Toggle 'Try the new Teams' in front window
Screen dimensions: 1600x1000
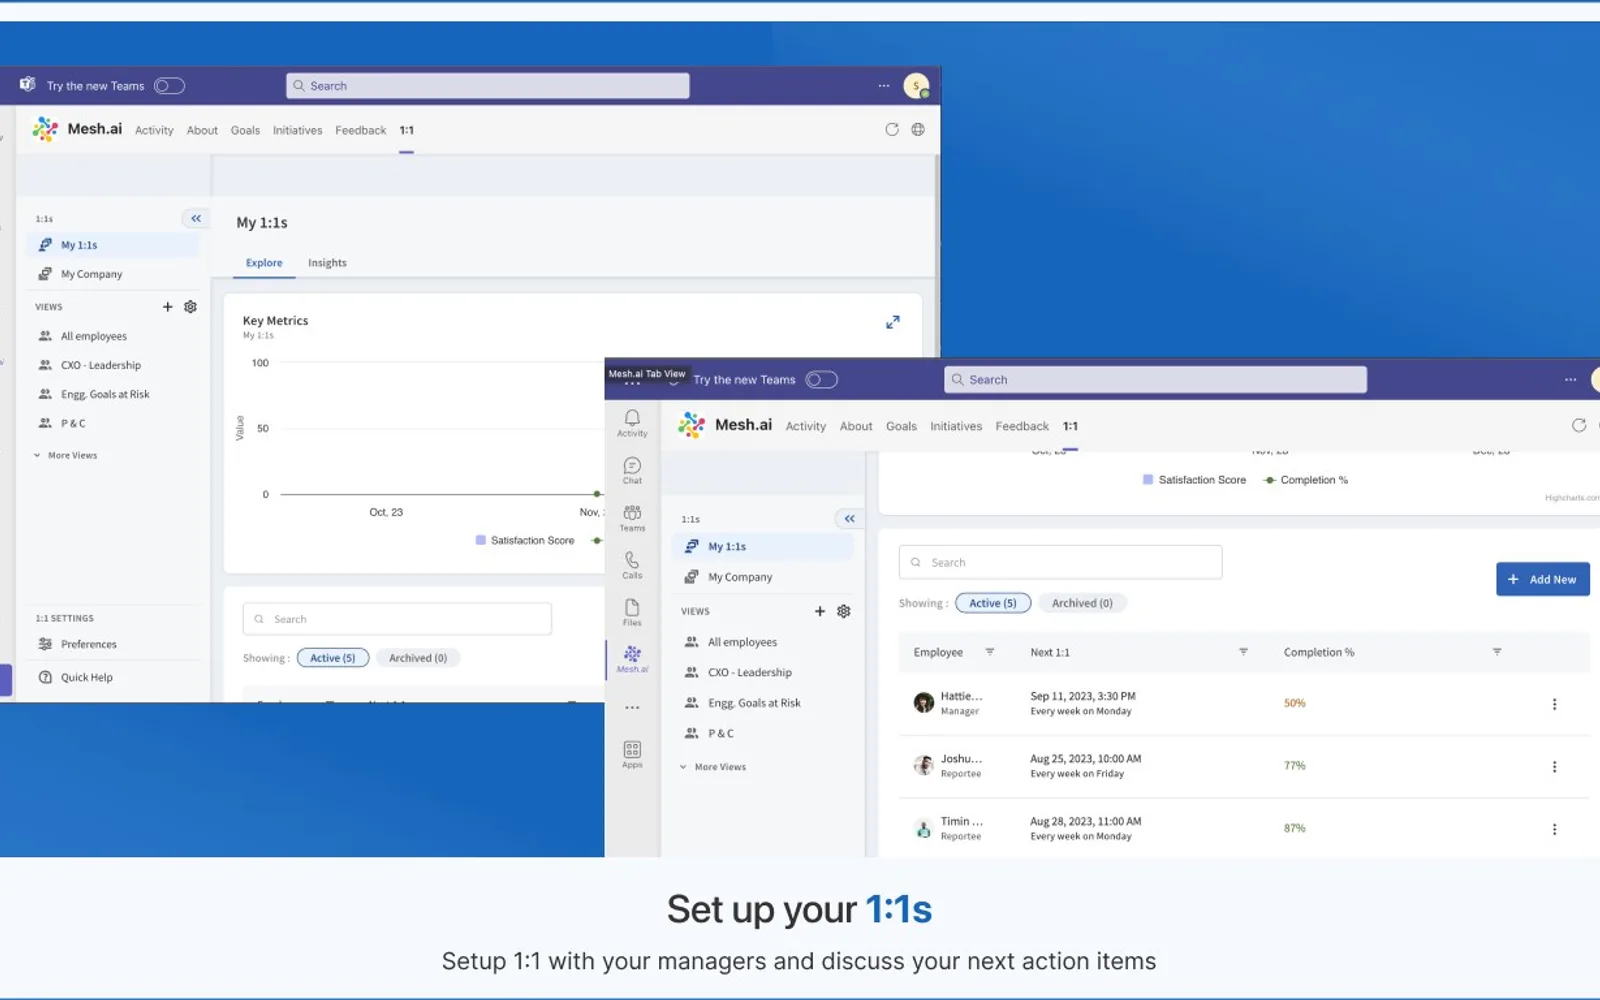(x=821, y=380)
